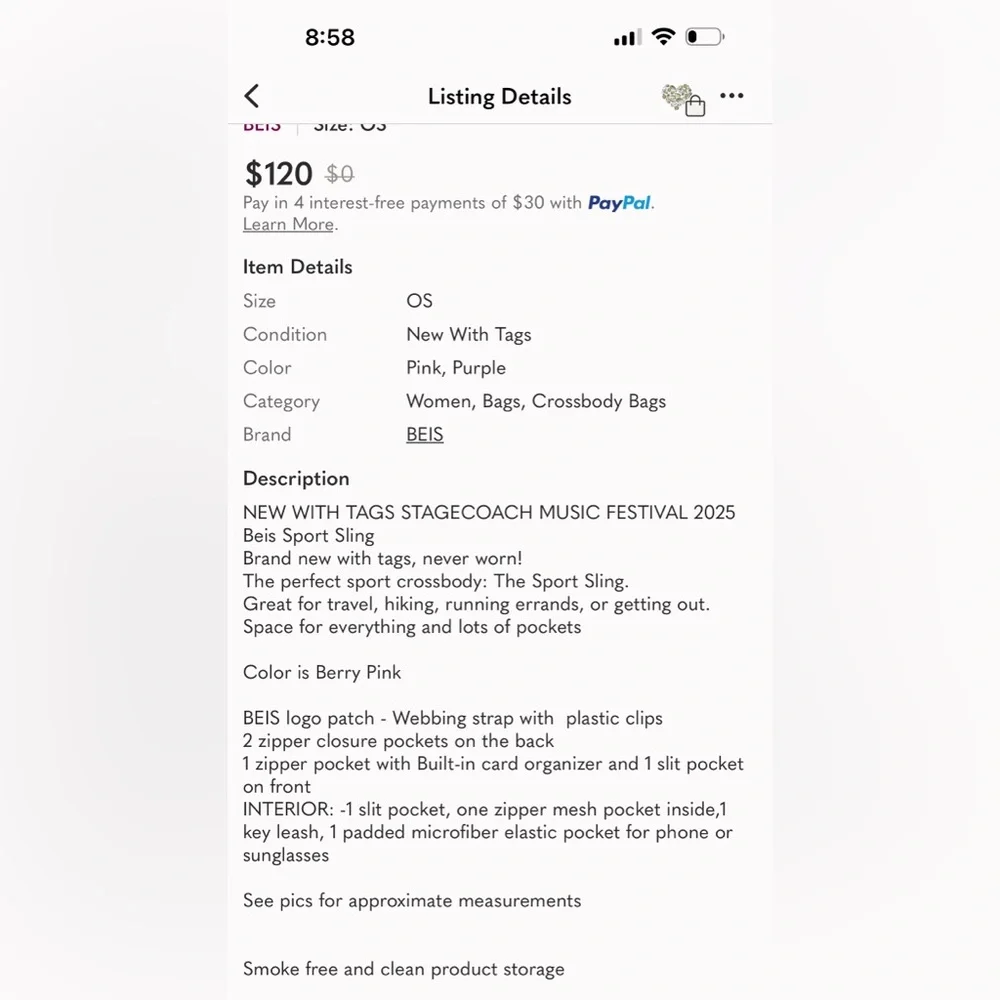Image resolution: width=1000 pixels, height=1000 pixels.
Task: Tap the Pink, Purple color value
Action: tap(456, 368)
